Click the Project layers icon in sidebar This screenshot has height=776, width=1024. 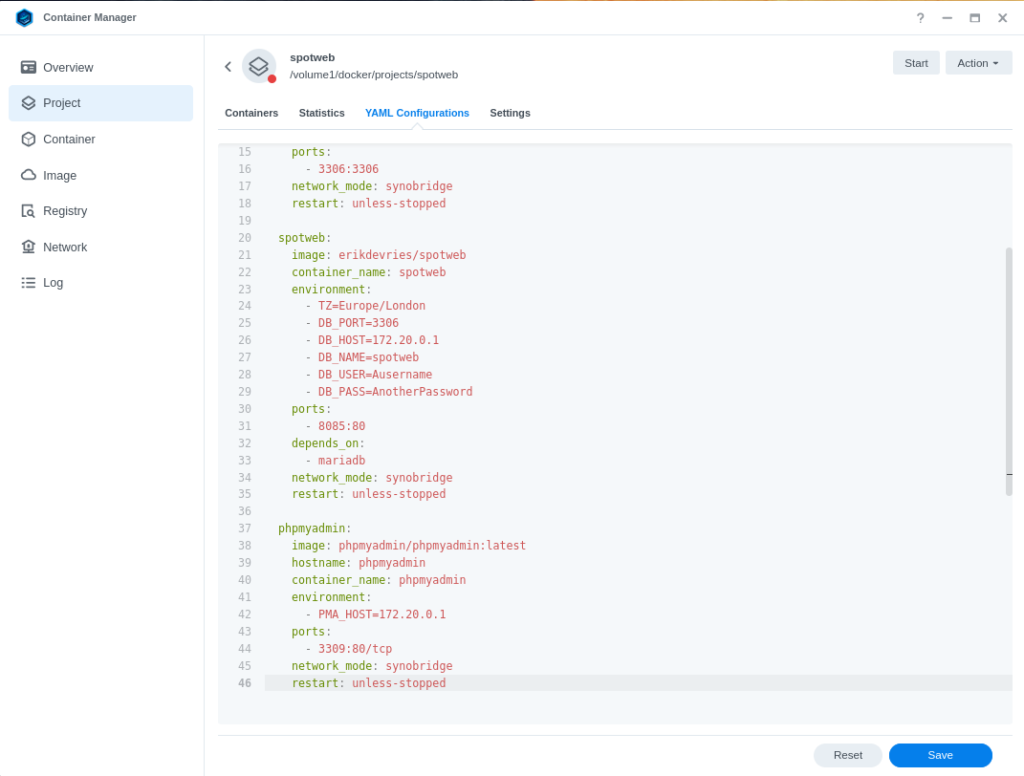click(28, 103)
